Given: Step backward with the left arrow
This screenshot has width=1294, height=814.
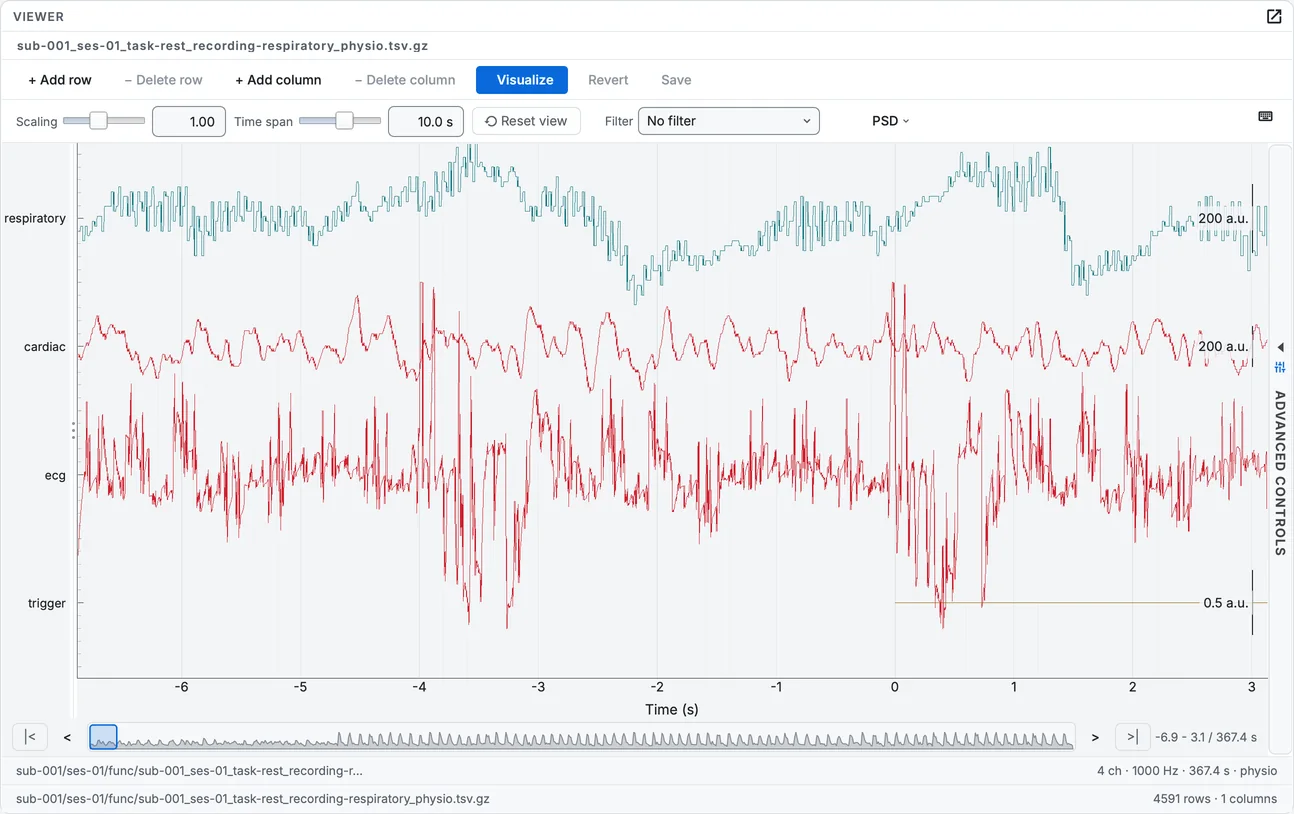Looking at the screenshot, I should (x=67, y=737).
